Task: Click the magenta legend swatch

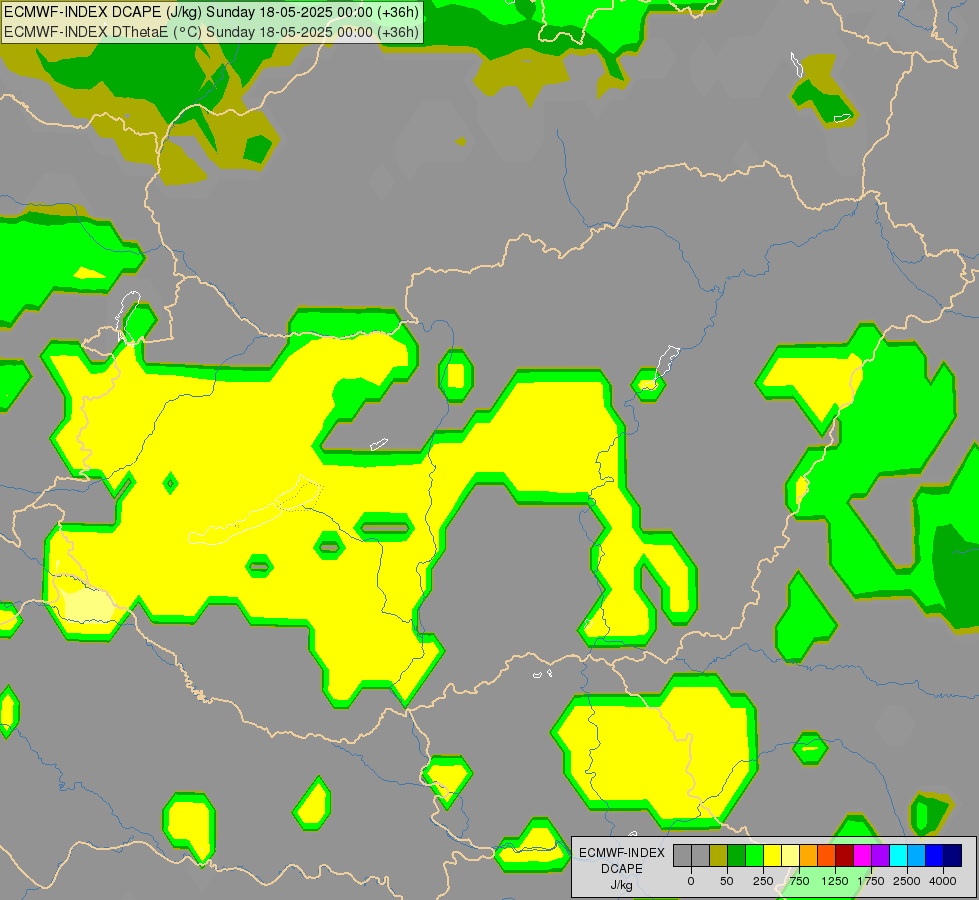Action: 862,855
